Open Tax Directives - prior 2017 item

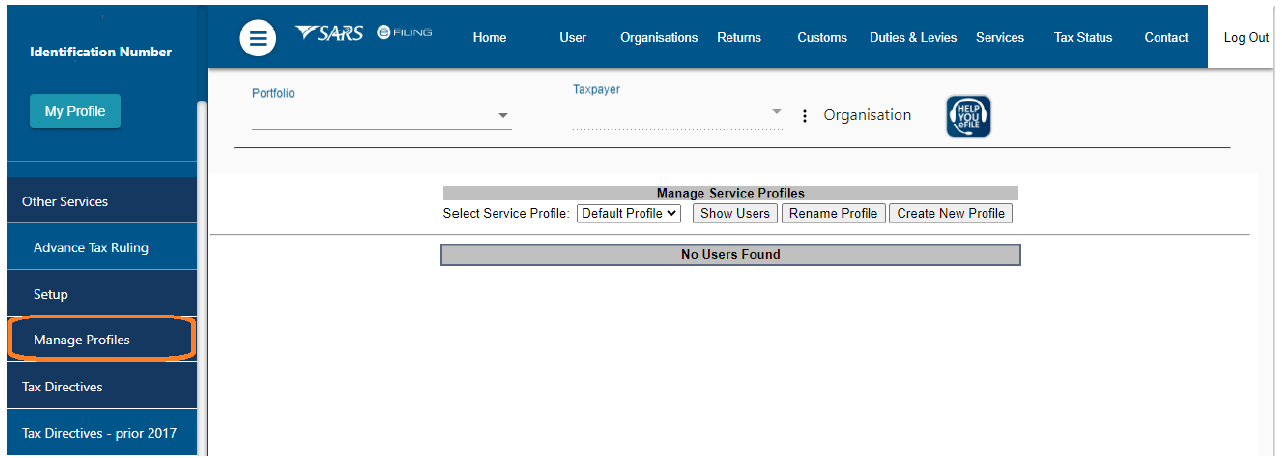[x=102, y=433]
